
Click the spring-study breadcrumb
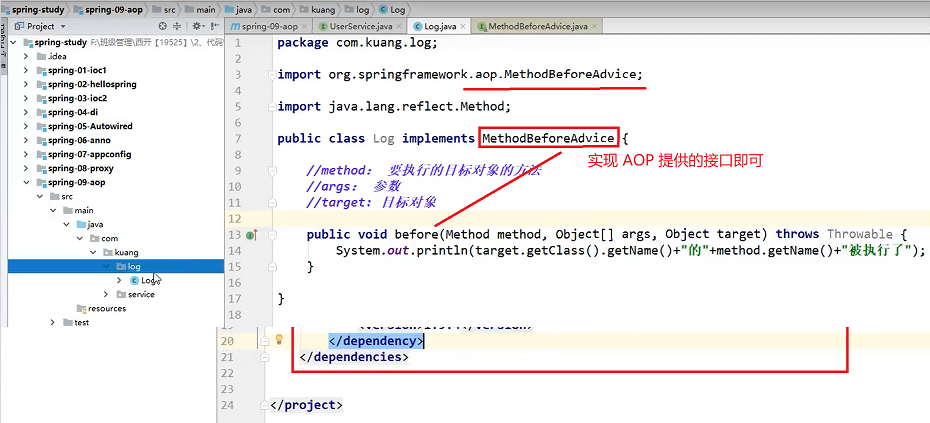(x=33, y=9)
